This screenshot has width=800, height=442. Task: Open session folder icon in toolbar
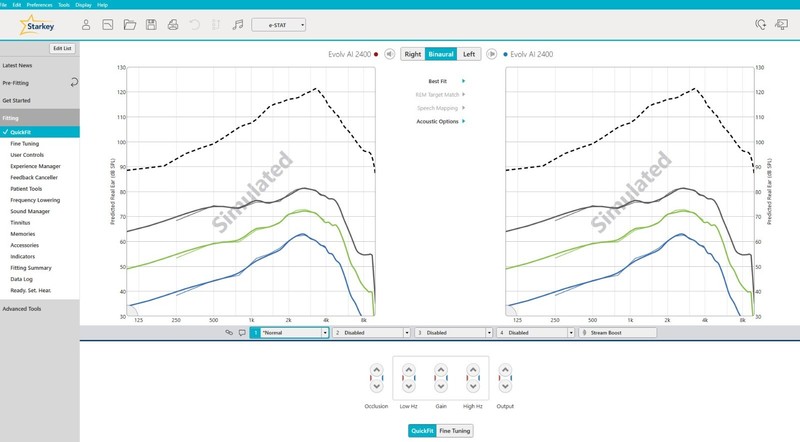coord(130,24)
